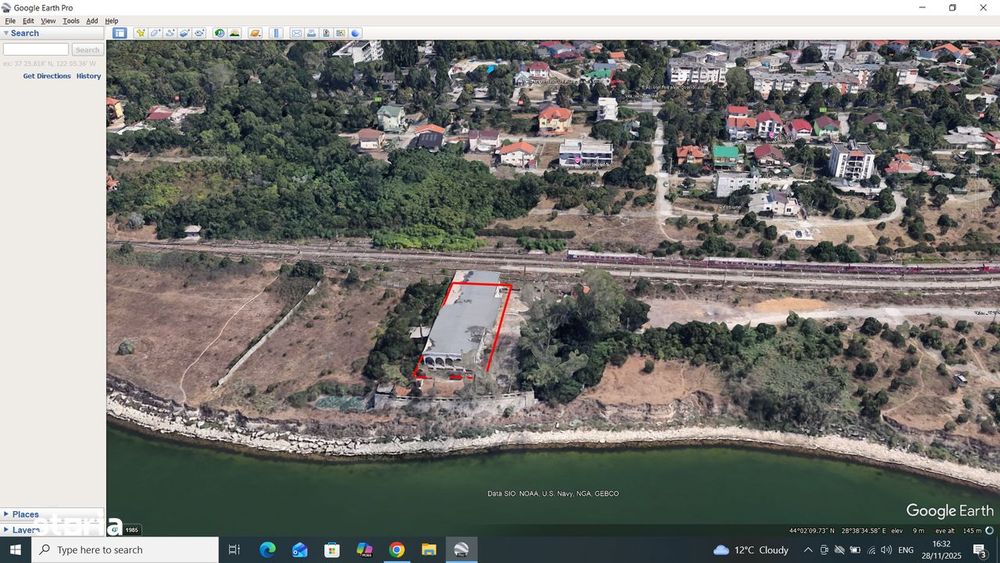
Task: Click the coordinates 44°02'09.73" N status text
Action: [812, 530]
